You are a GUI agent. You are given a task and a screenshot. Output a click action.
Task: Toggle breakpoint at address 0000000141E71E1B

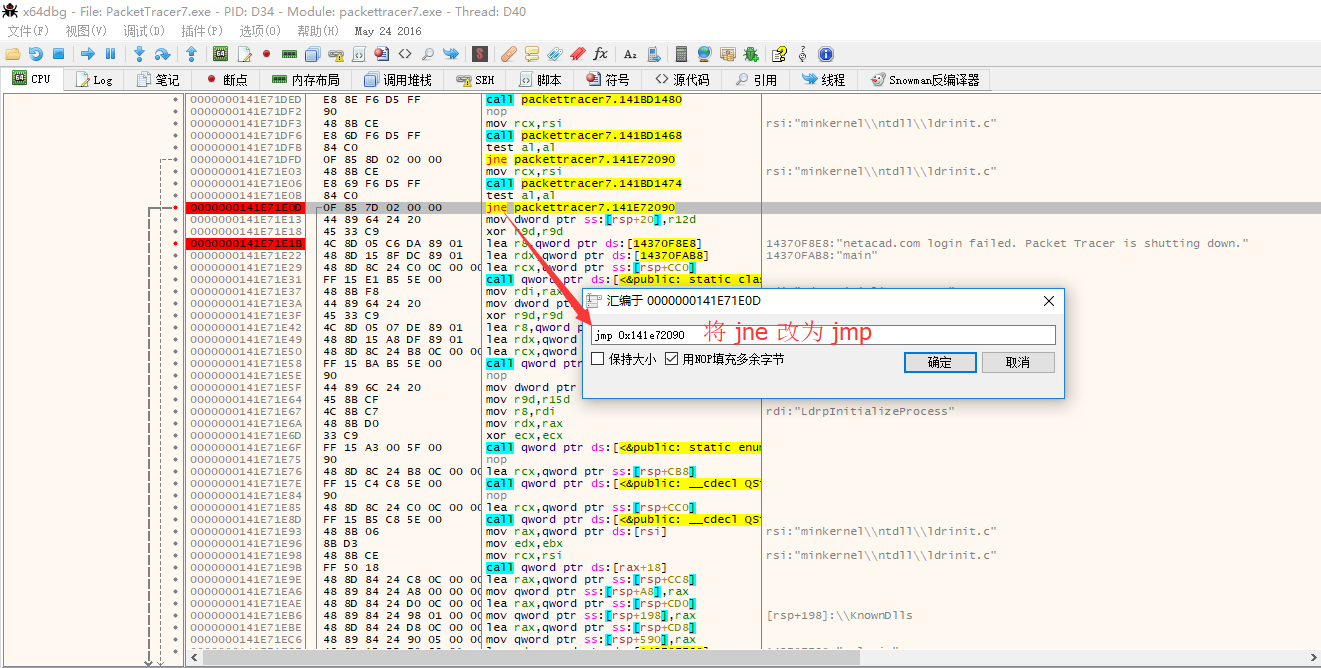coord(176,243)
